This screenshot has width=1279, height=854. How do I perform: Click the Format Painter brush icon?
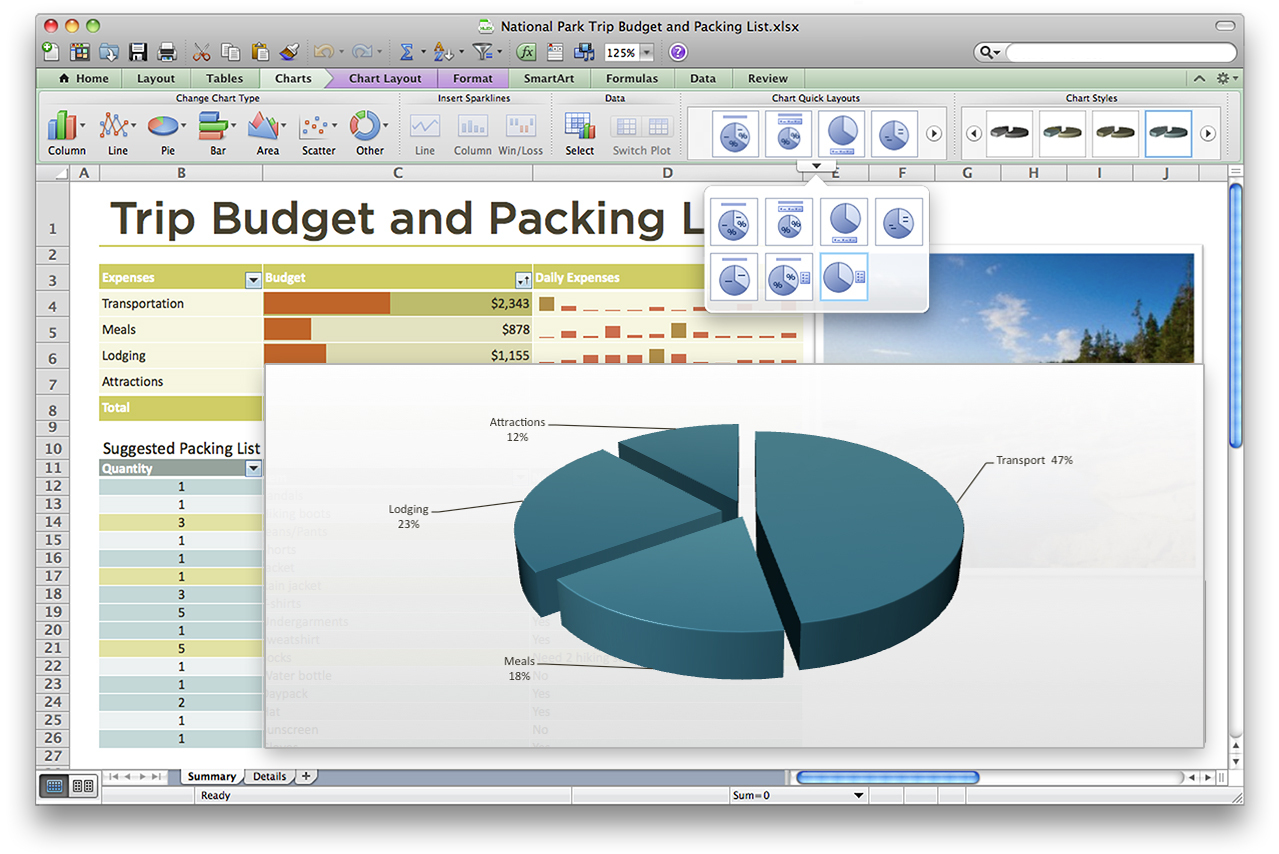(289, 53)
